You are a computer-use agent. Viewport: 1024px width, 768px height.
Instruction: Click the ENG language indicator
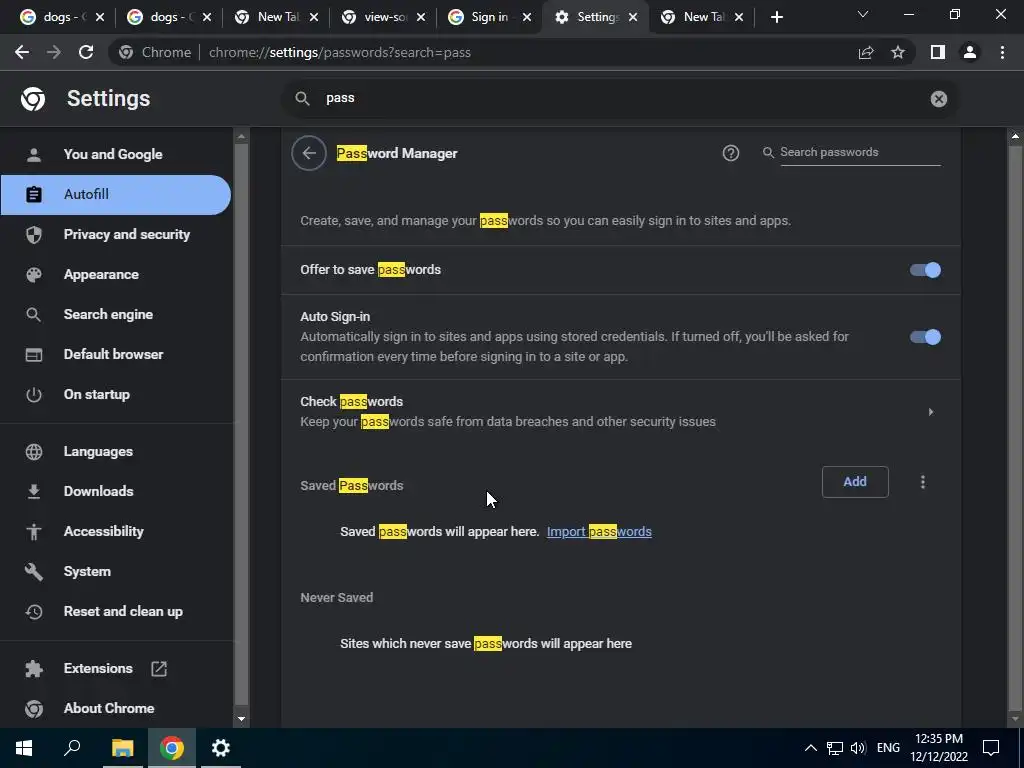(x=888, y=748)
